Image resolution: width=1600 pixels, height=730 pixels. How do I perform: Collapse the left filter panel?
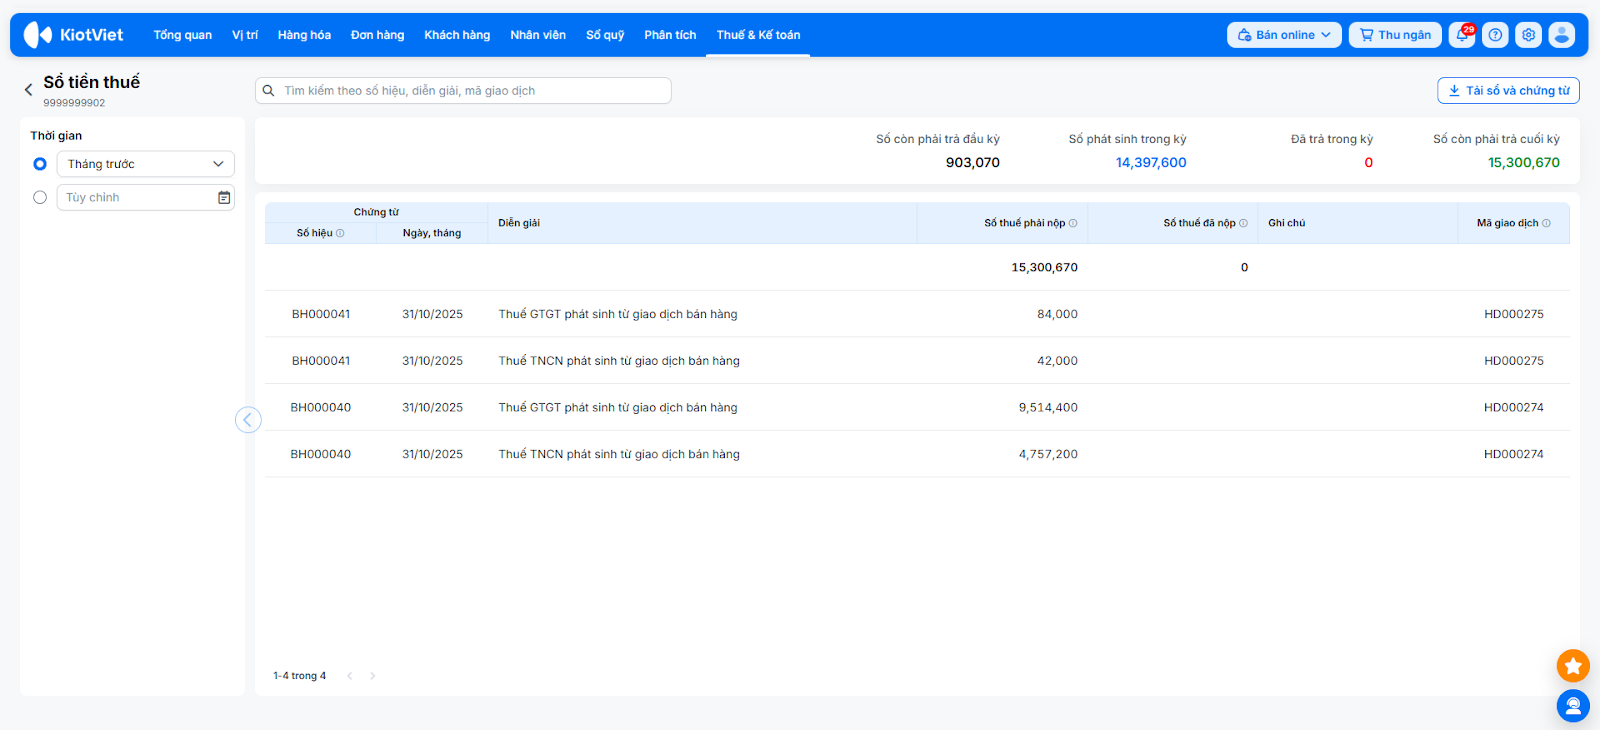click(x=248, y=420)
